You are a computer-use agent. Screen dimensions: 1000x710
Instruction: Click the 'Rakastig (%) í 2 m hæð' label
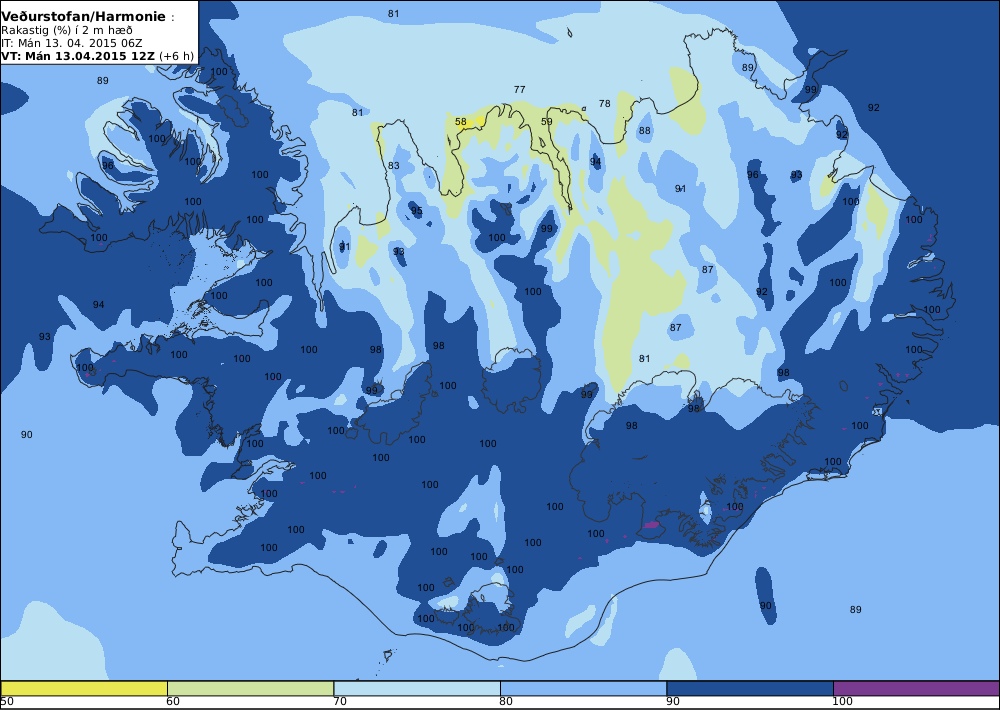(x=67, y=31)
